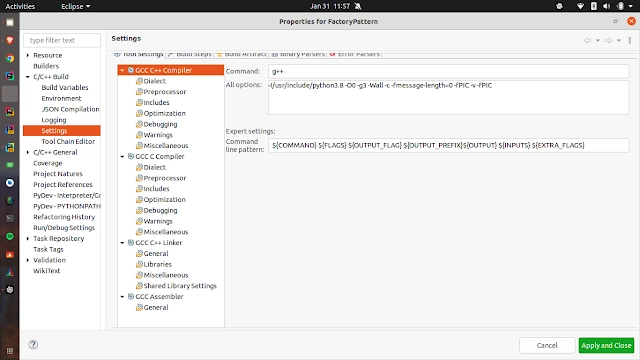
Task: Open Dialect under GCC C++ Compiler
Action: (151, 81)
